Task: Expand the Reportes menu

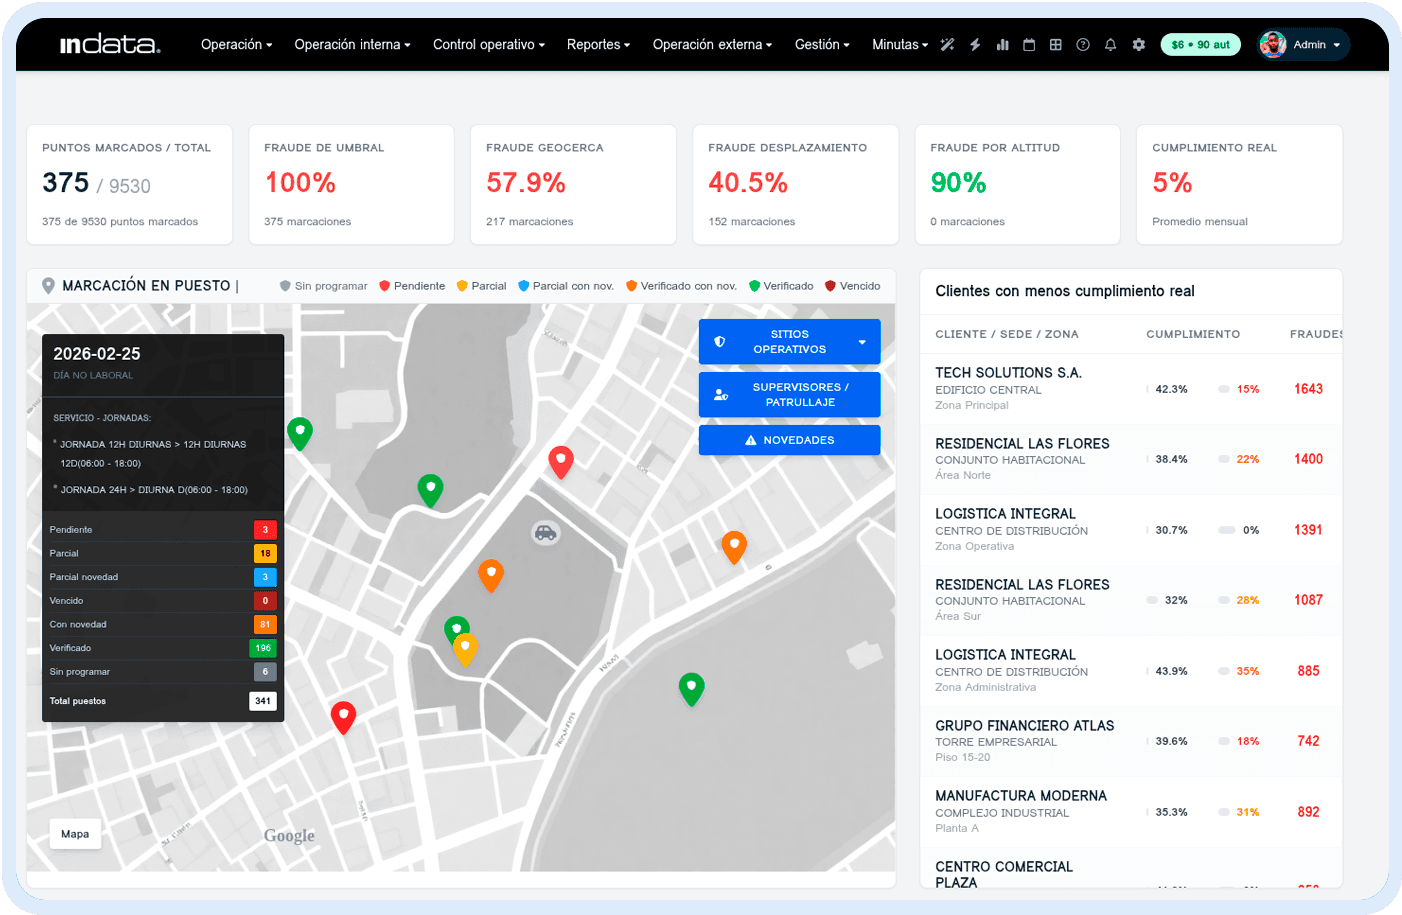Action: (597, 44)
